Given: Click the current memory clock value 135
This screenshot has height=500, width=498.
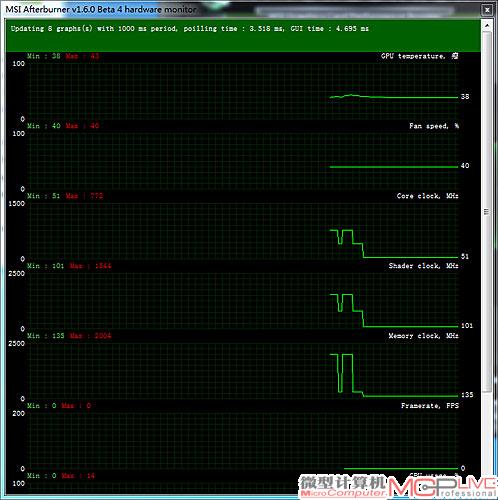Looking at the screenshot, I should pos(467,395).
